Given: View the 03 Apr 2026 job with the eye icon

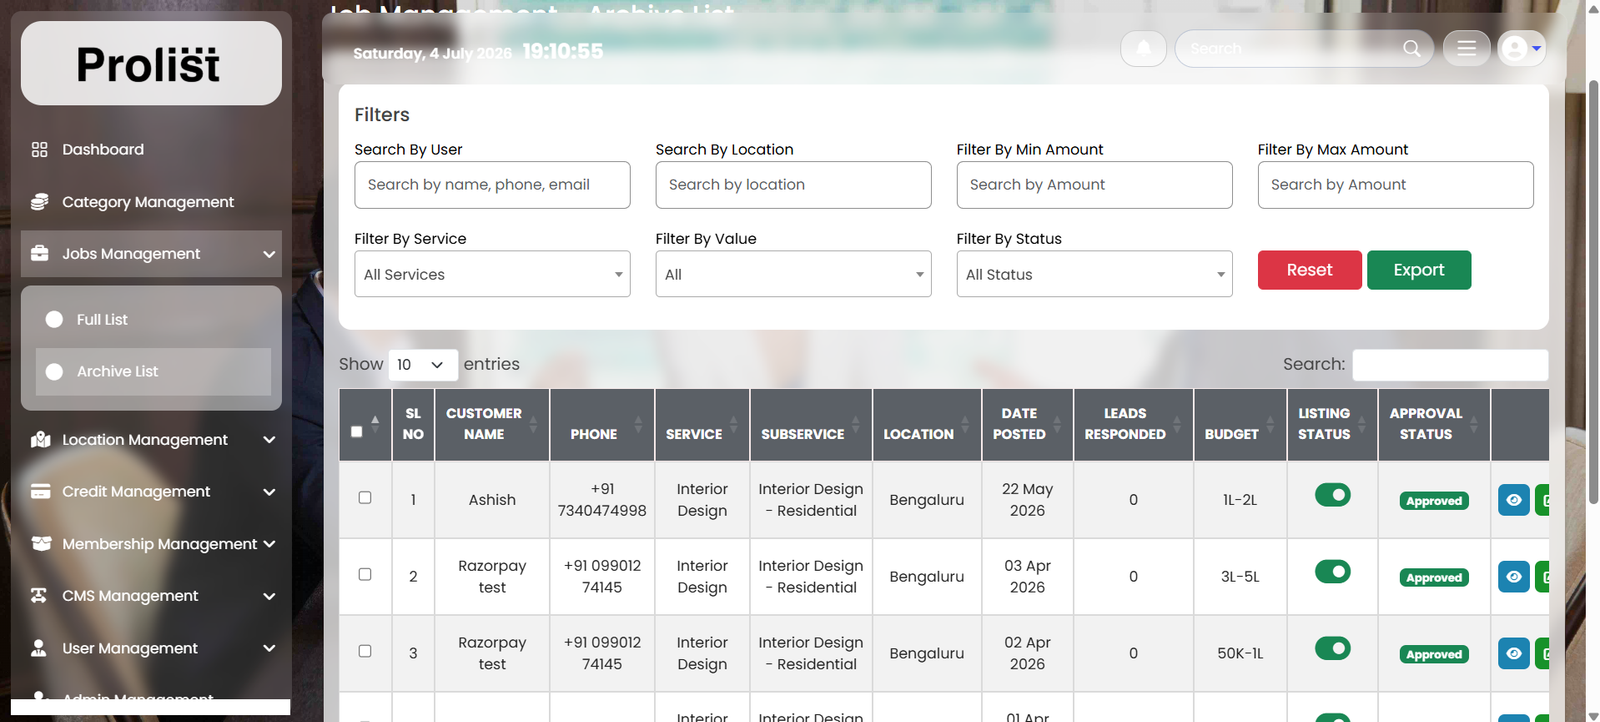Looking at the screenshot, I should 1513,576.
